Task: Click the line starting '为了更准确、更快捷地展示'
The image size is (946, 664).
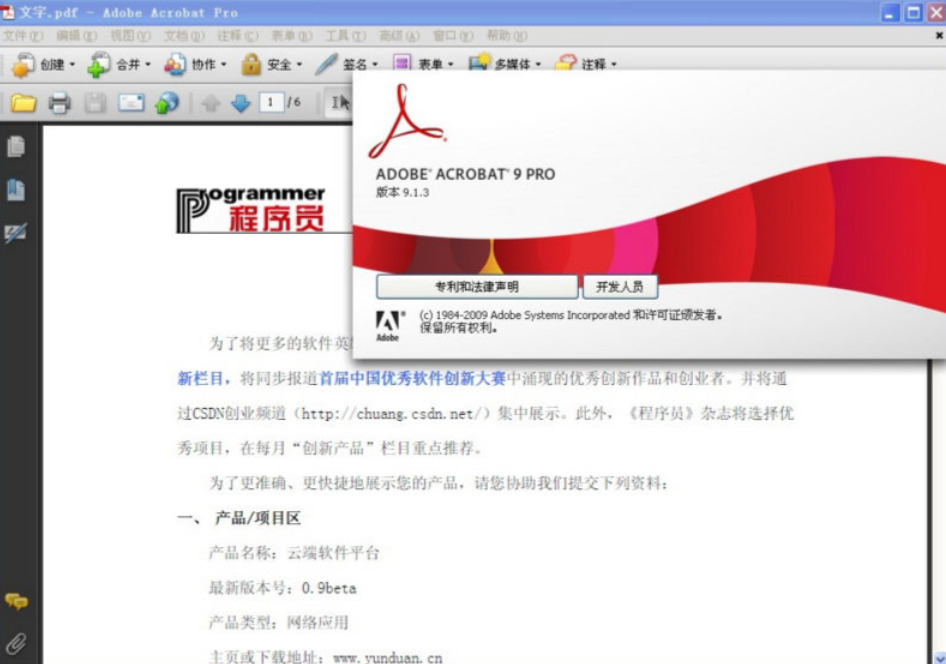Action: click(439, 483)
